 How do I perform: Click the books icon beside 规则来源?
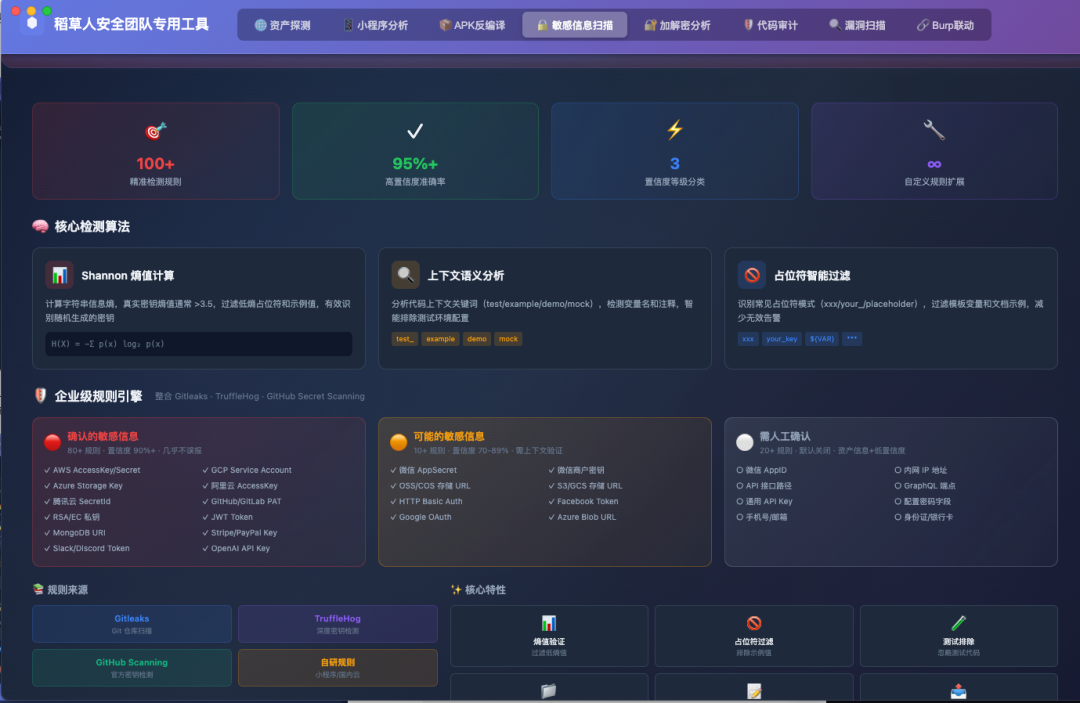pos(39,589)
